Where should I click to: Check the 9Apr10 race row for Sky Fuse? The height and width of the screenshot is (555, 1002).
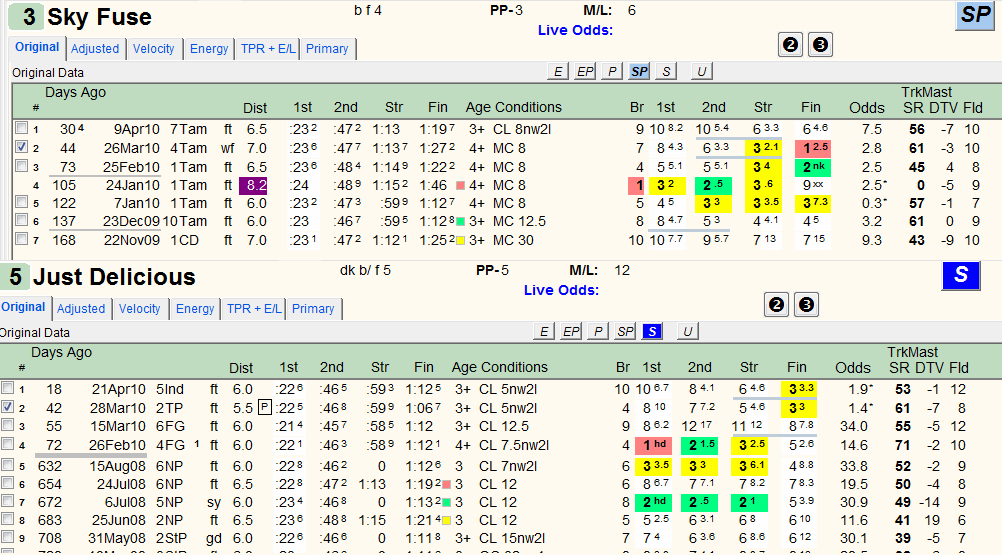coord(21,128)
